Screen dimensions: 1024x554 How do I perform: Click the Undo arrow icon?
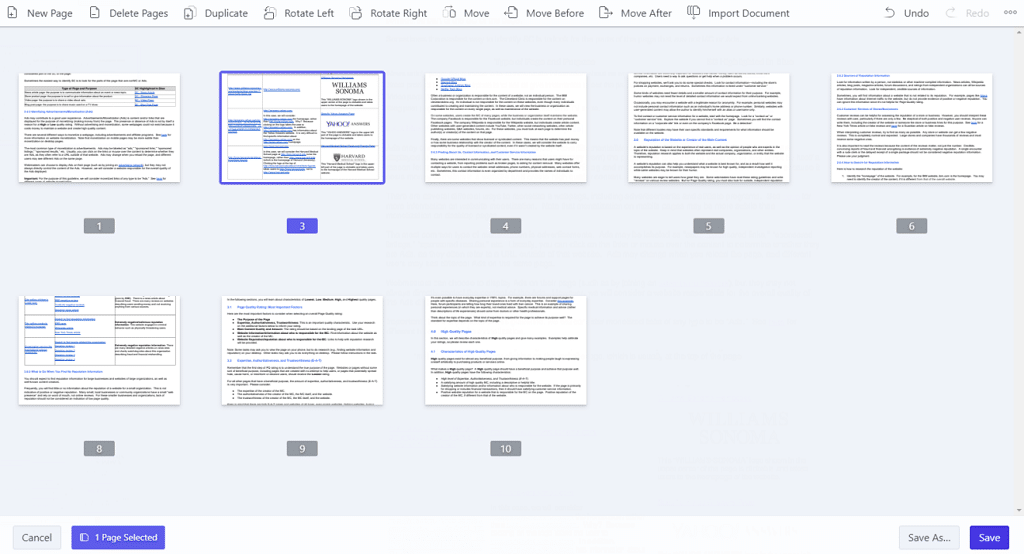(x=889, y=12)
